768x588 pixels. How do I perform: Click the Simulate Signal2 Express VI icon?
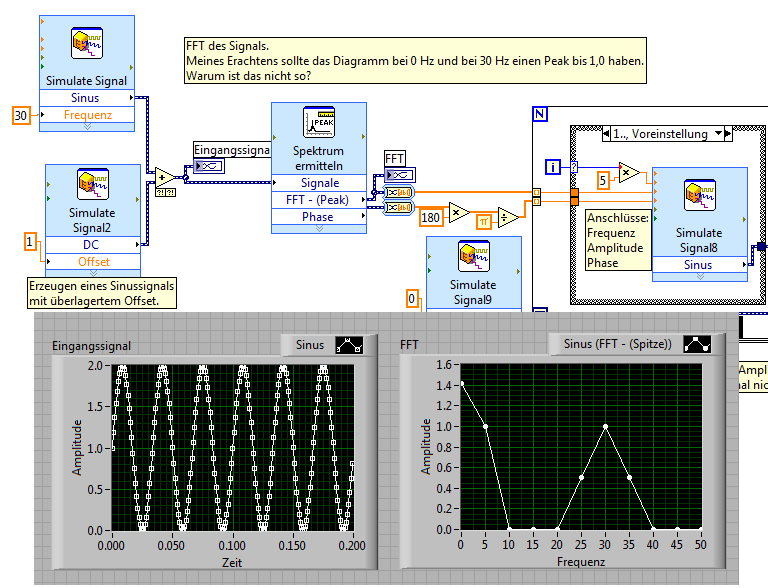93,184
